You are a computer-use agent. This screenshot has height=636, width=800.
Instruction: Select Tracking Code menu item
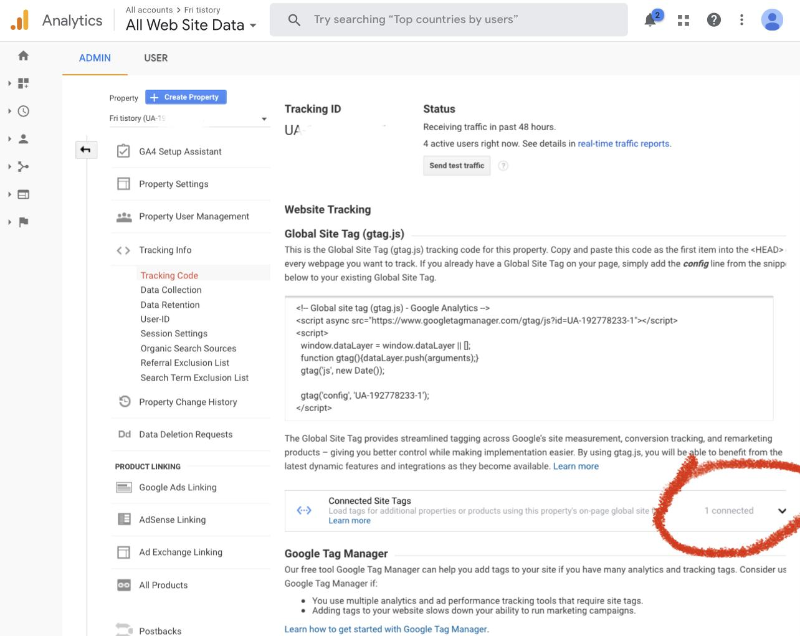point(169,275)
